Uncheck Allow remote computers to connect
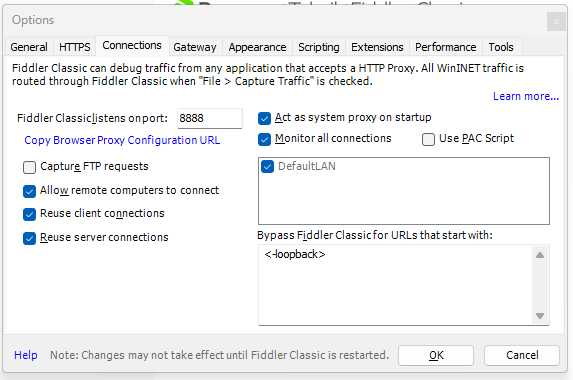The image size is (573, 380). coord(29,191)
